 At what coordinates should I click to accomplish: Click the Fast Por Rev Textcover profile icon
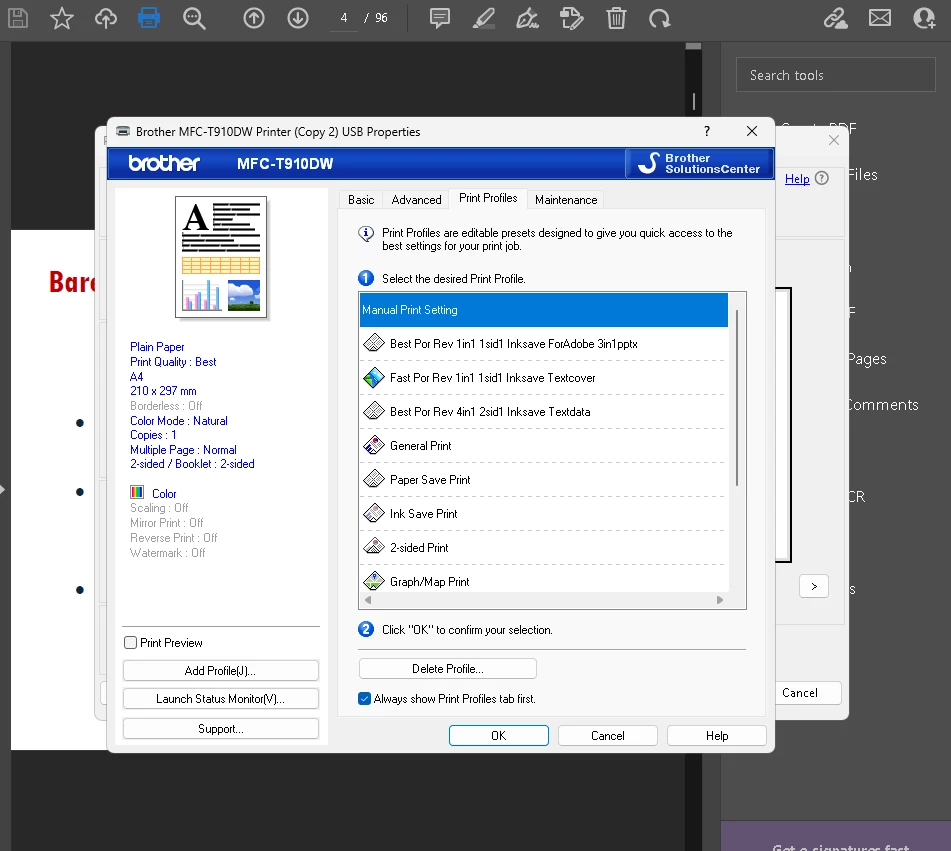tap(374, 377)
